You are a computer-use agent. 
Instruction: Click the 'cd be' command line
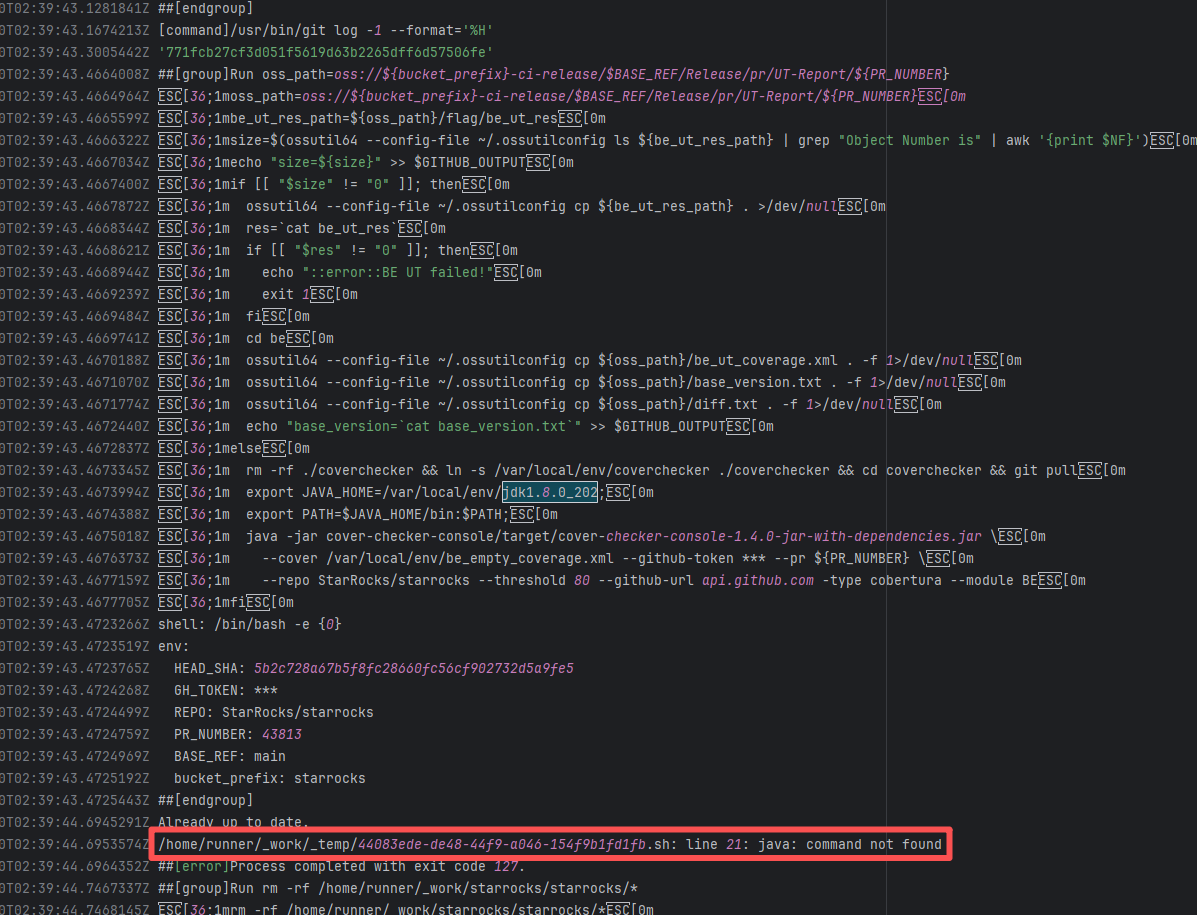pos(266,338)
